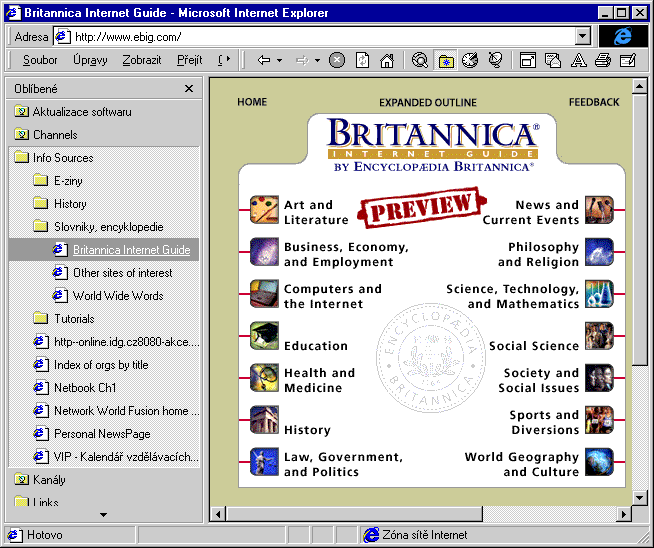The image size is (654, 548).
Task: Open the Zobrazit menu
Action: [x=142, y=60]
